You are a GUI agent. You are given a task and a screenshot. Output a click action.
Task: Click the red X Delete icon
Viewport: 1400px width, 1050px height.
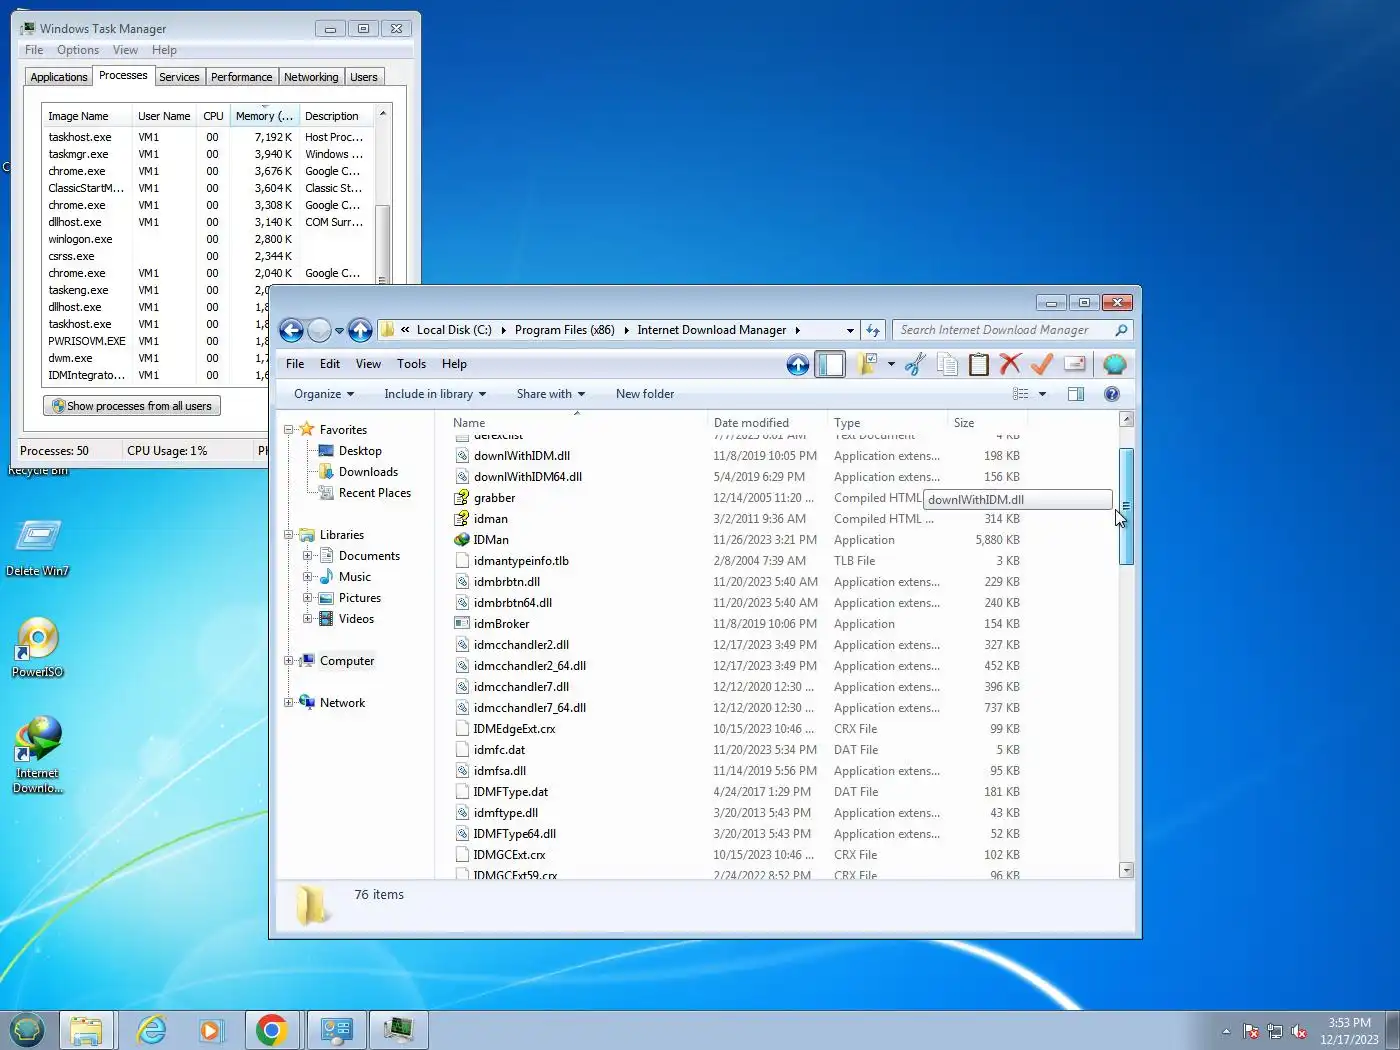tap(1010, 365)
